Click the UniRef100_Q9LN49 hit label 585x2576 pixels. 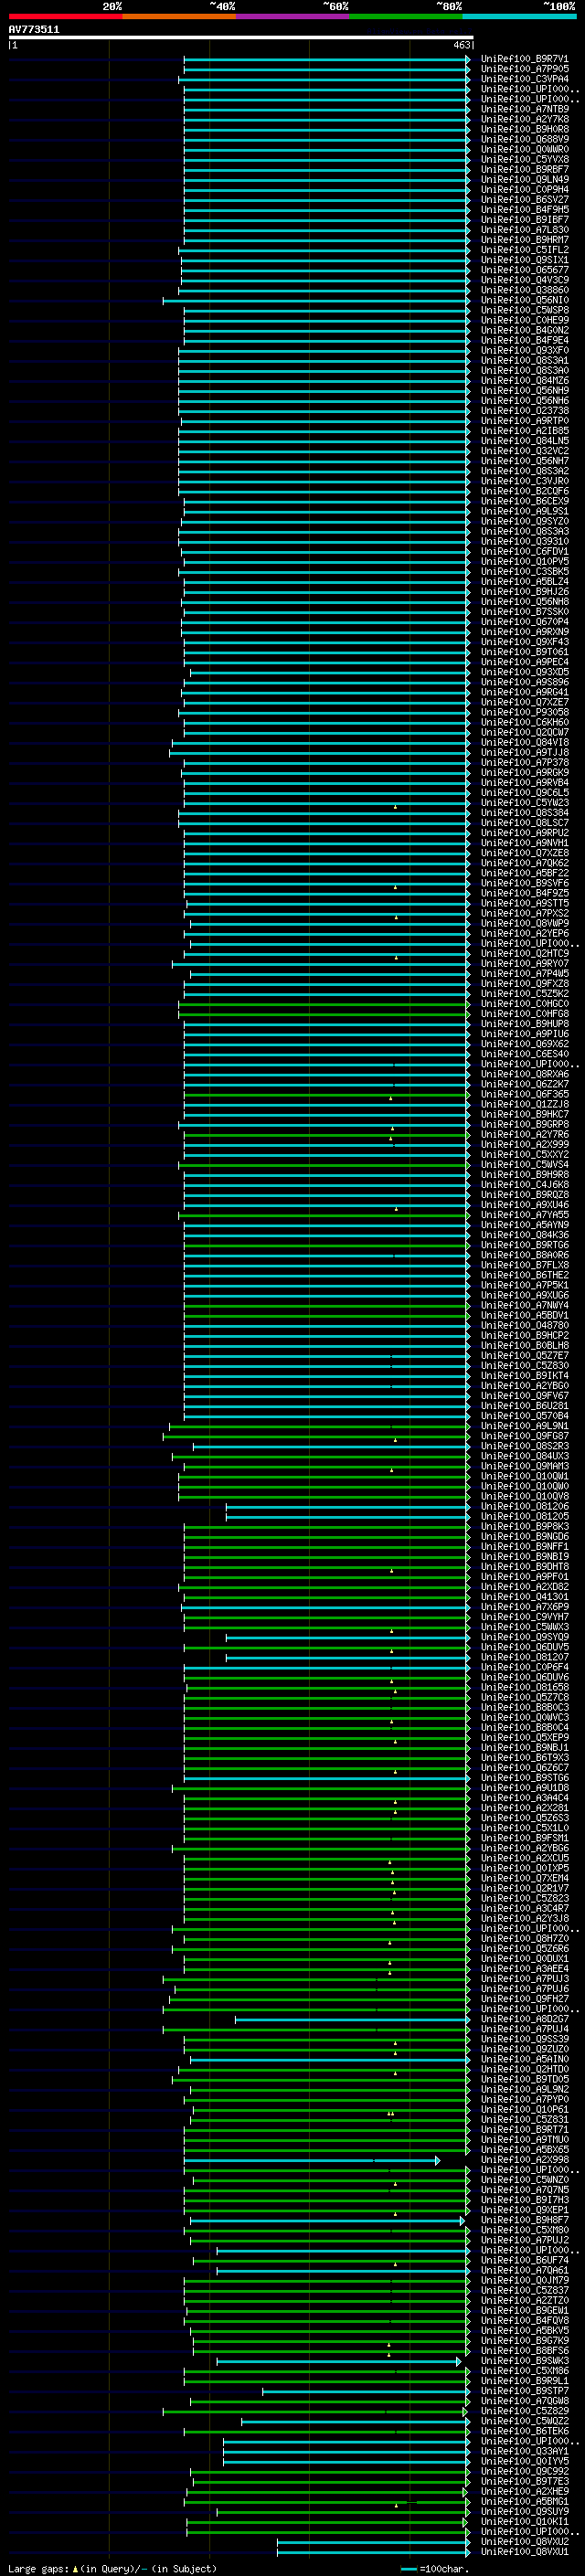click(x=524, y=179)
